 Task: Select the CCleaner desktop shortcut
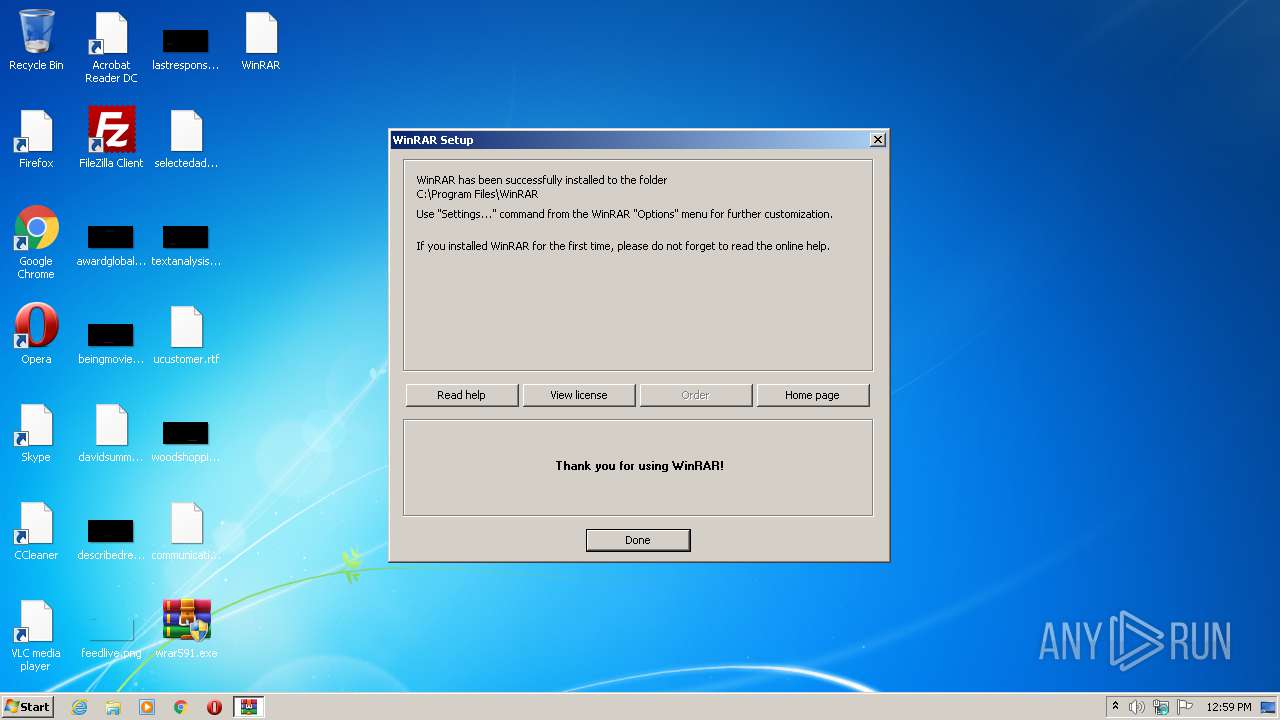pyautogui.click(x=36, y=532)
